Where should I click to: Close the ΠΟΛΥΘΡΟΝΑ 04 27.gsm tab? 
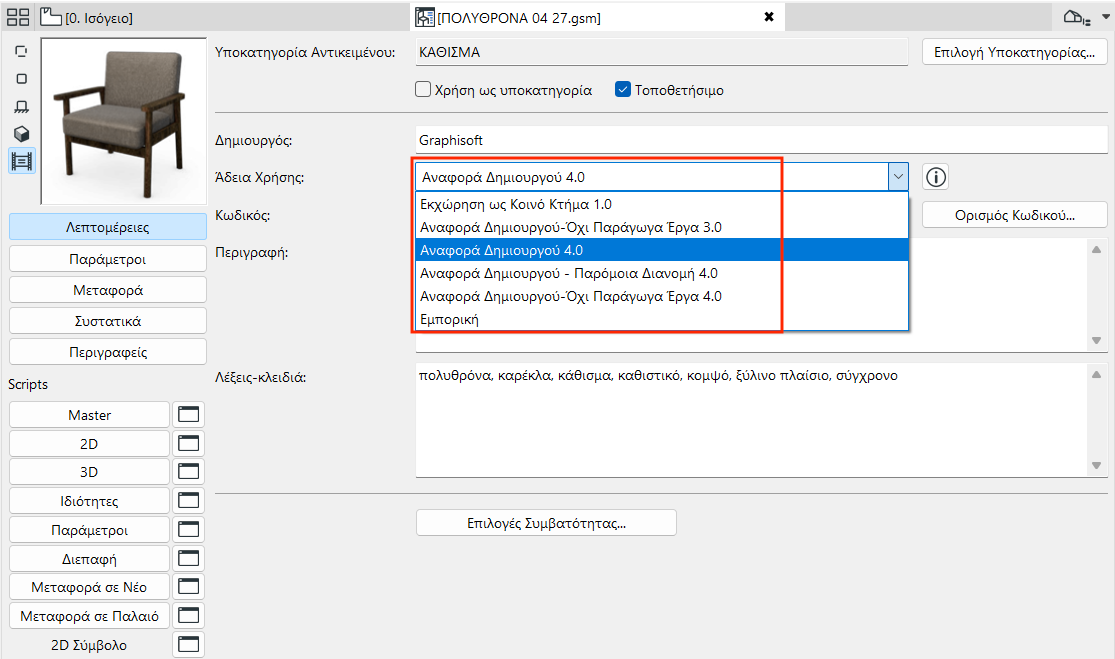click(x=769, y=17)
